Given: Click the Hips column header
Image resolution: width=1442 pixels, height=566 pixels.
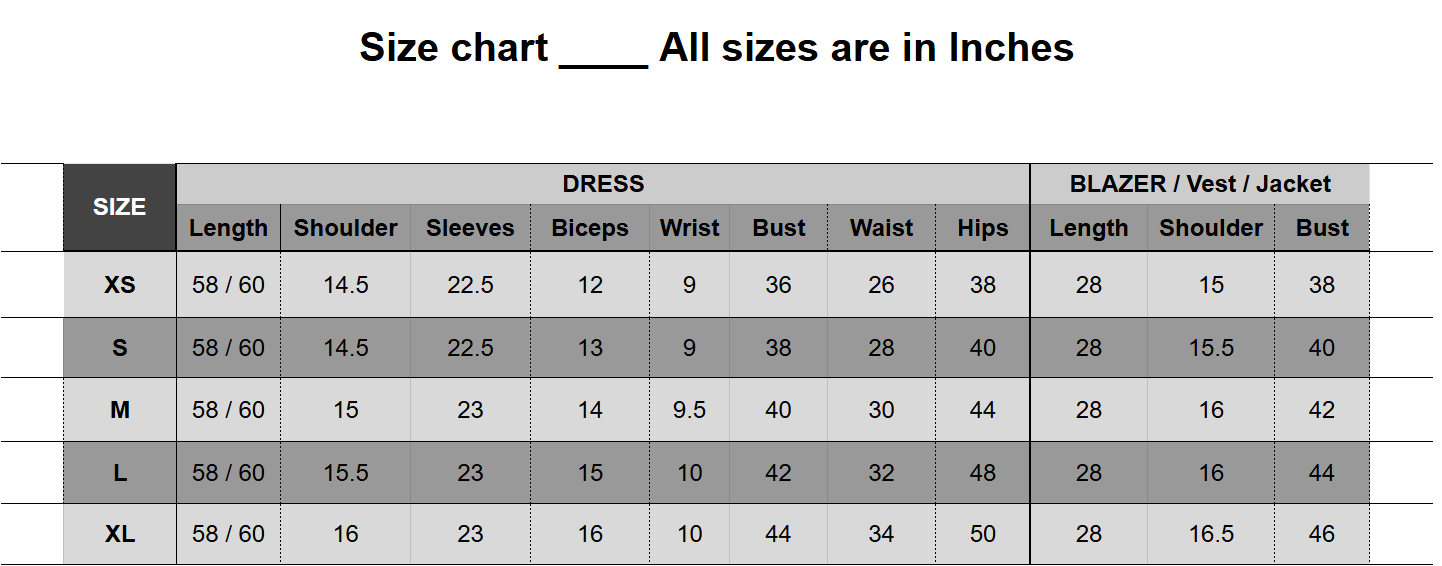Looking at the screenshot, I should point(982,228).
